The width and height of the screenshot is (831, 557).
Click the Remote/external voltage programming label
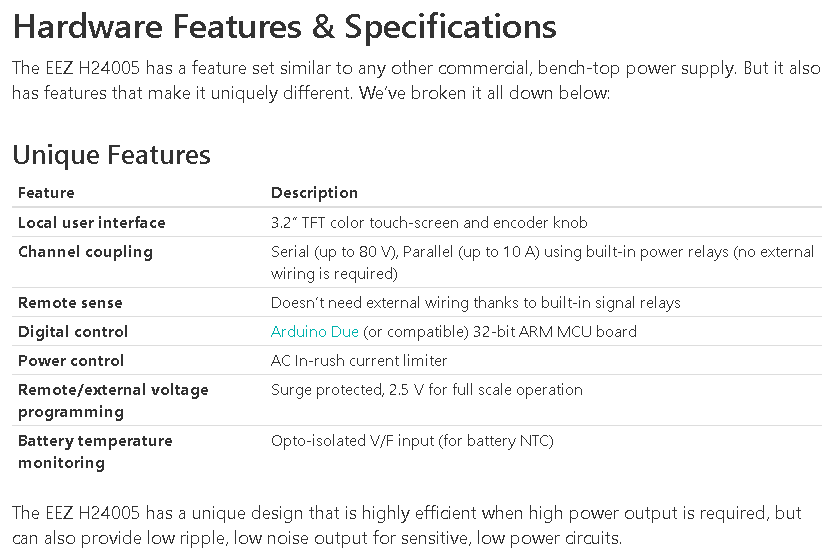[x=113, y=401]
